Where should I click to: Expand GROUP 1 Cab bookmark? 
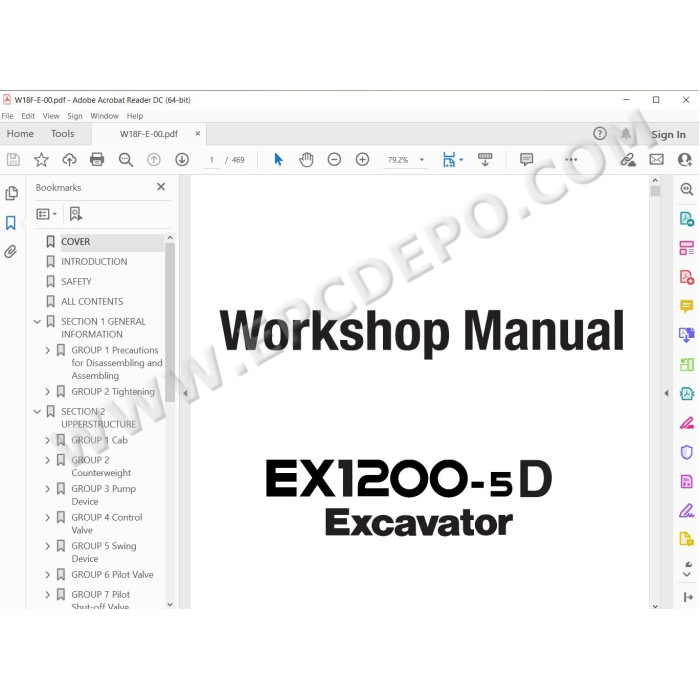(x=48, y=441)
